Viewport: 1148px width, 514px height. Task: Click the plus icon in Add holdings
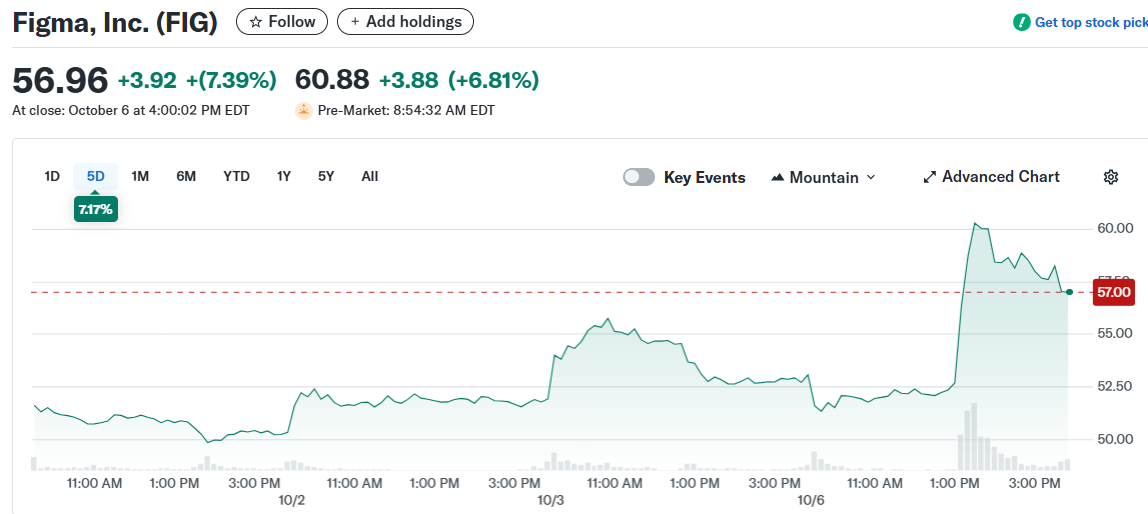355,21
